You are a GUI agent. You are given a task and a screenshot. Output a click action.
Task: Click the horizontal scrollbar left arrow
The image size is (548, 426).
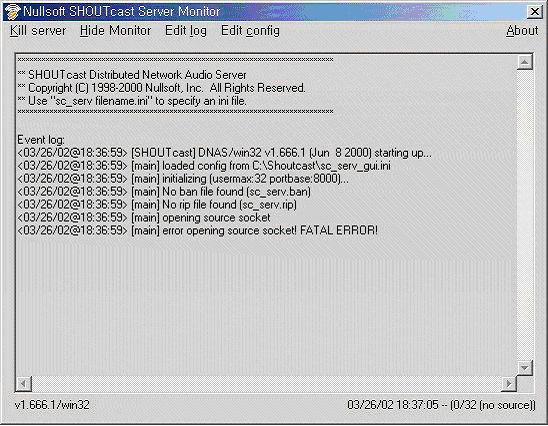pyautogui.click(x=24, y=383)
